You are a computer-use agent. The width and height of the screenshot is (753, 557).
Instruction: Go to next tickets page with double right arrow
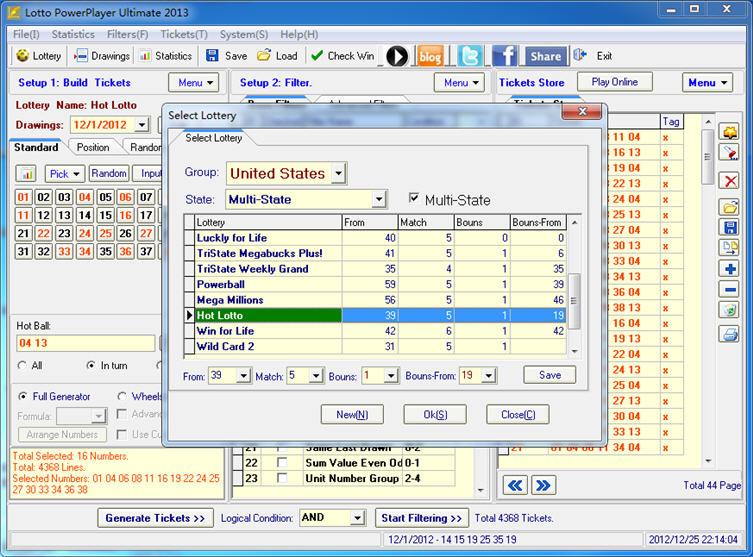coord(544,485)
